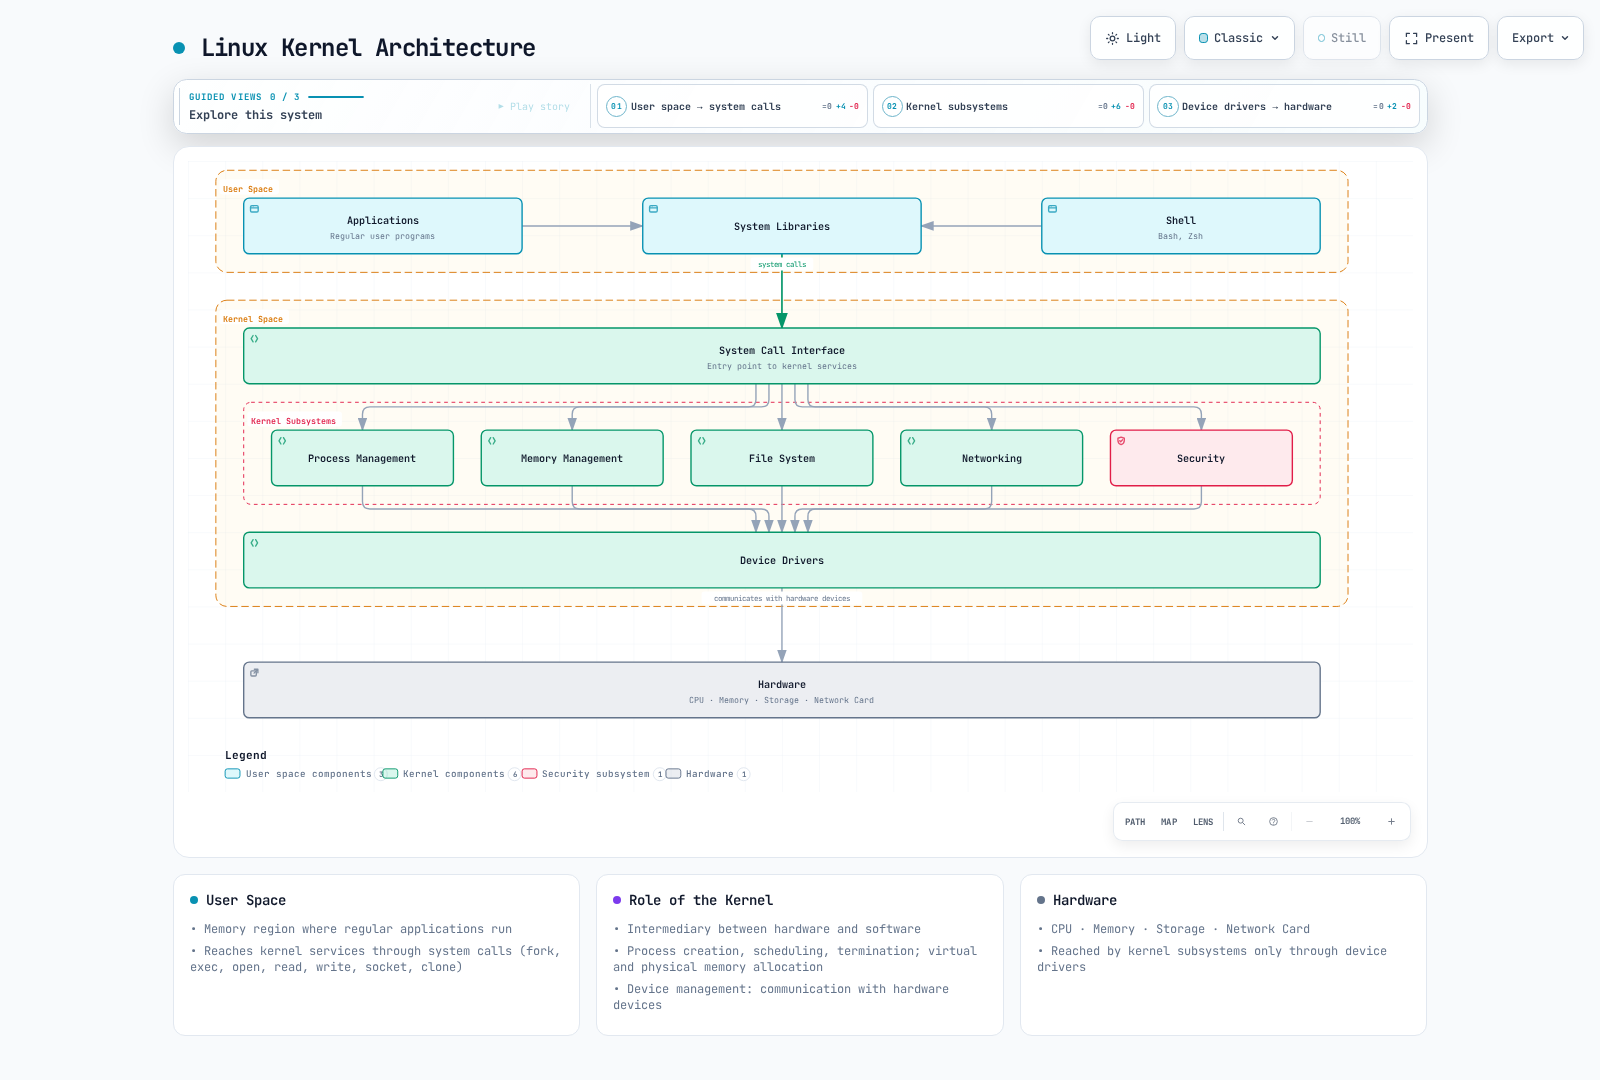Zoom out with the minus icon
The width and height of the screenshot is (1600, 1080).
click(x=1309, y=822)
